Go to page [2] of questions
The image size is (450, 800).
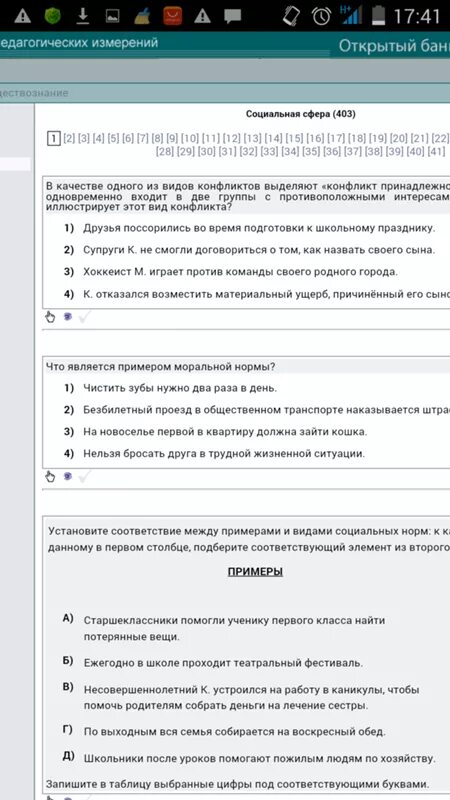69,138
